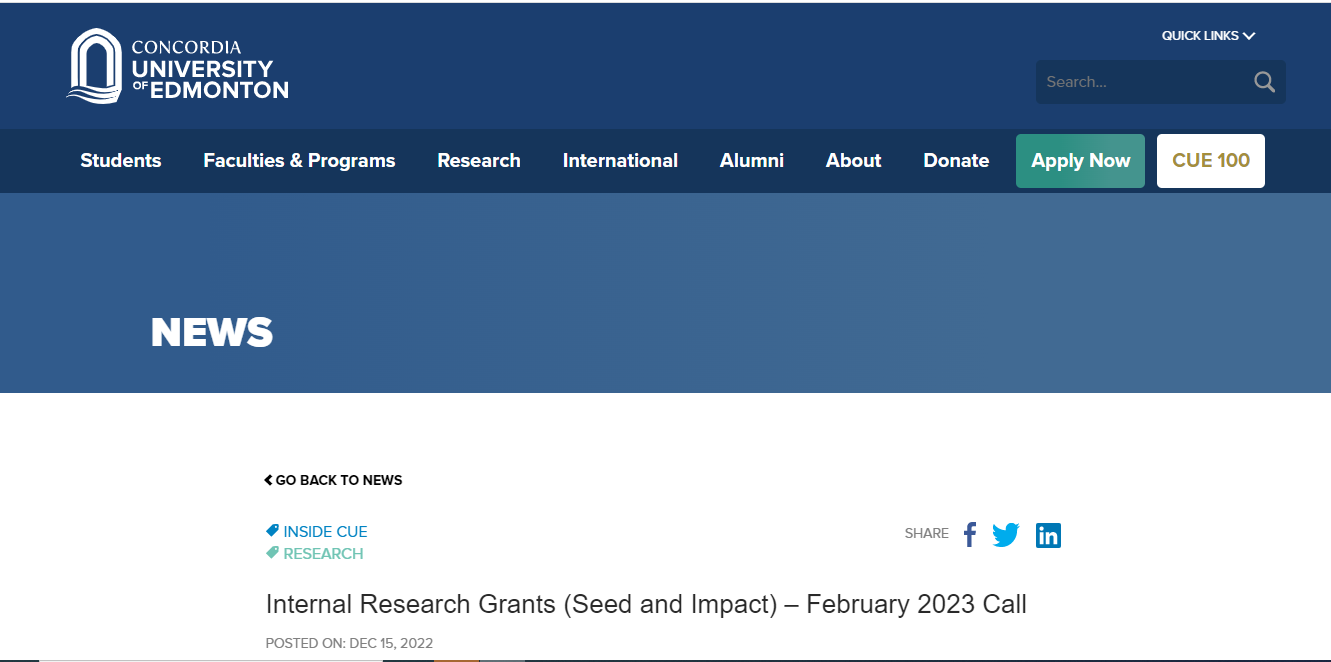1331x662 pixels.
Task: Click the search magnifier icon
Action: 1264,82
